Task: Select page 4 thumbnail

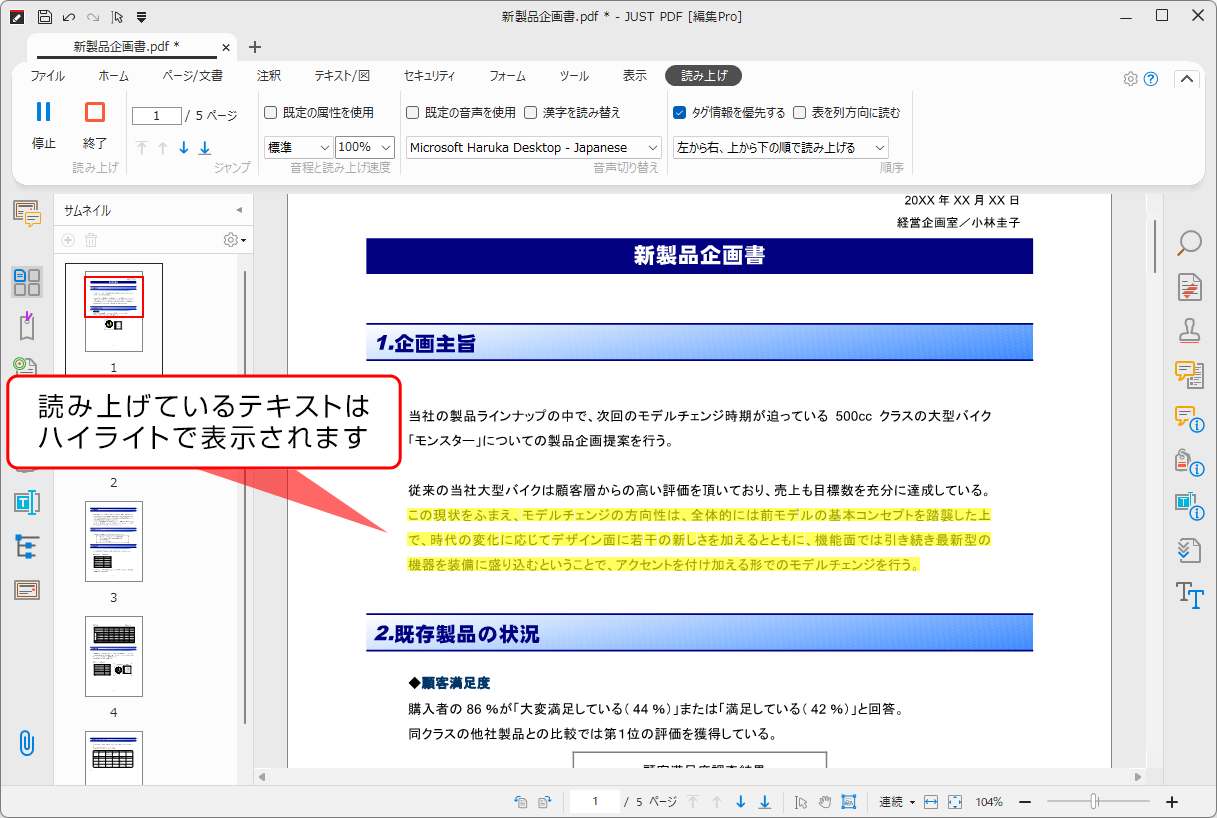Action: tap(114, 656)
